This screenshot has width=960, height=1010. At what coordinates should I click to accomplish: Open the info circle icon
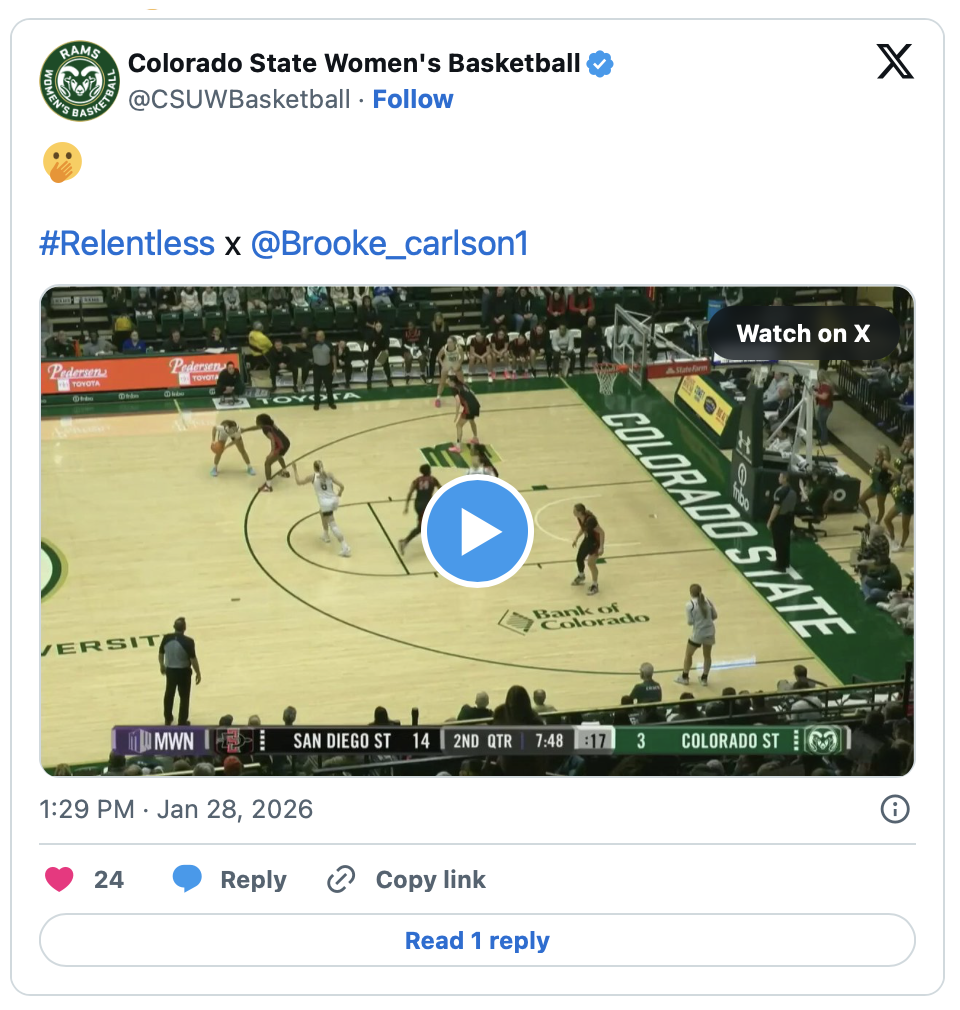pos(894,809)
